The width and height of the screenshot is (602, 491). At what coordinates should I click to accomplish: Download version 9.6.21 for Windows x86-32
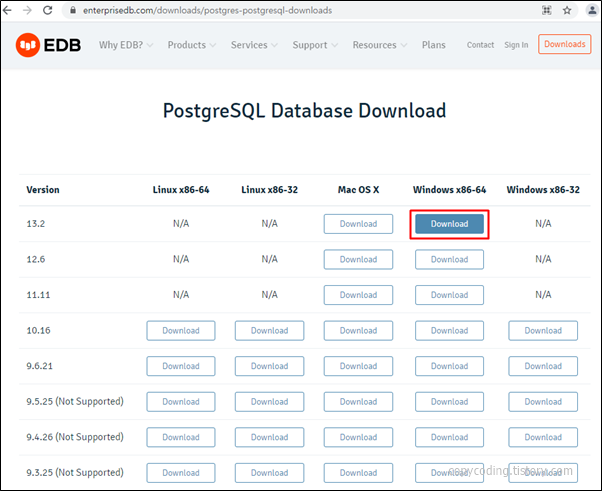click(x=543, y=366)
